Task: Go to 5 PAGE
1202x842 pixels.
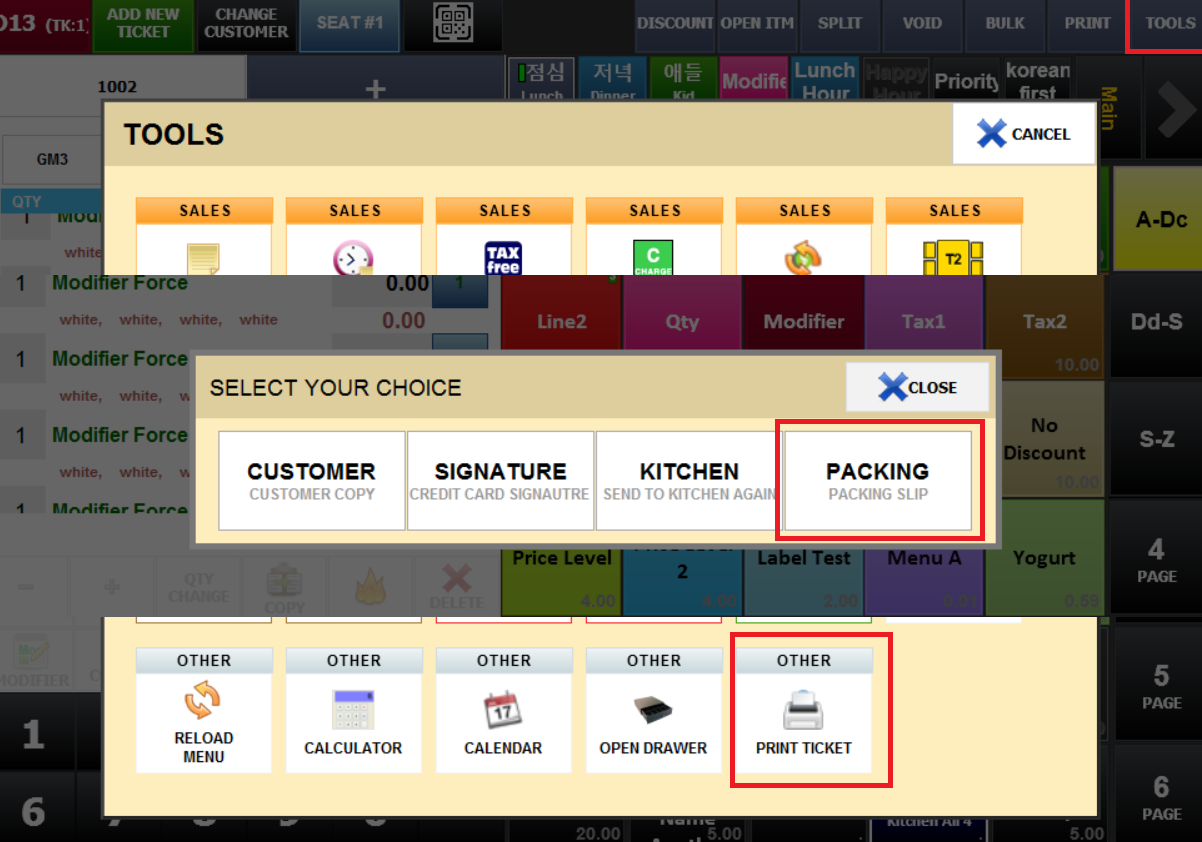Action: (1161, 685)
